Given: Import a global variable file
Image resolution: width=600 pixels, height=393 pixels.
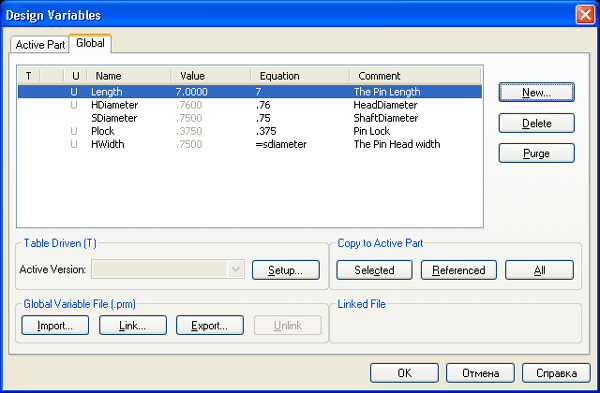Looking at the screenshot, I should 55,325.
